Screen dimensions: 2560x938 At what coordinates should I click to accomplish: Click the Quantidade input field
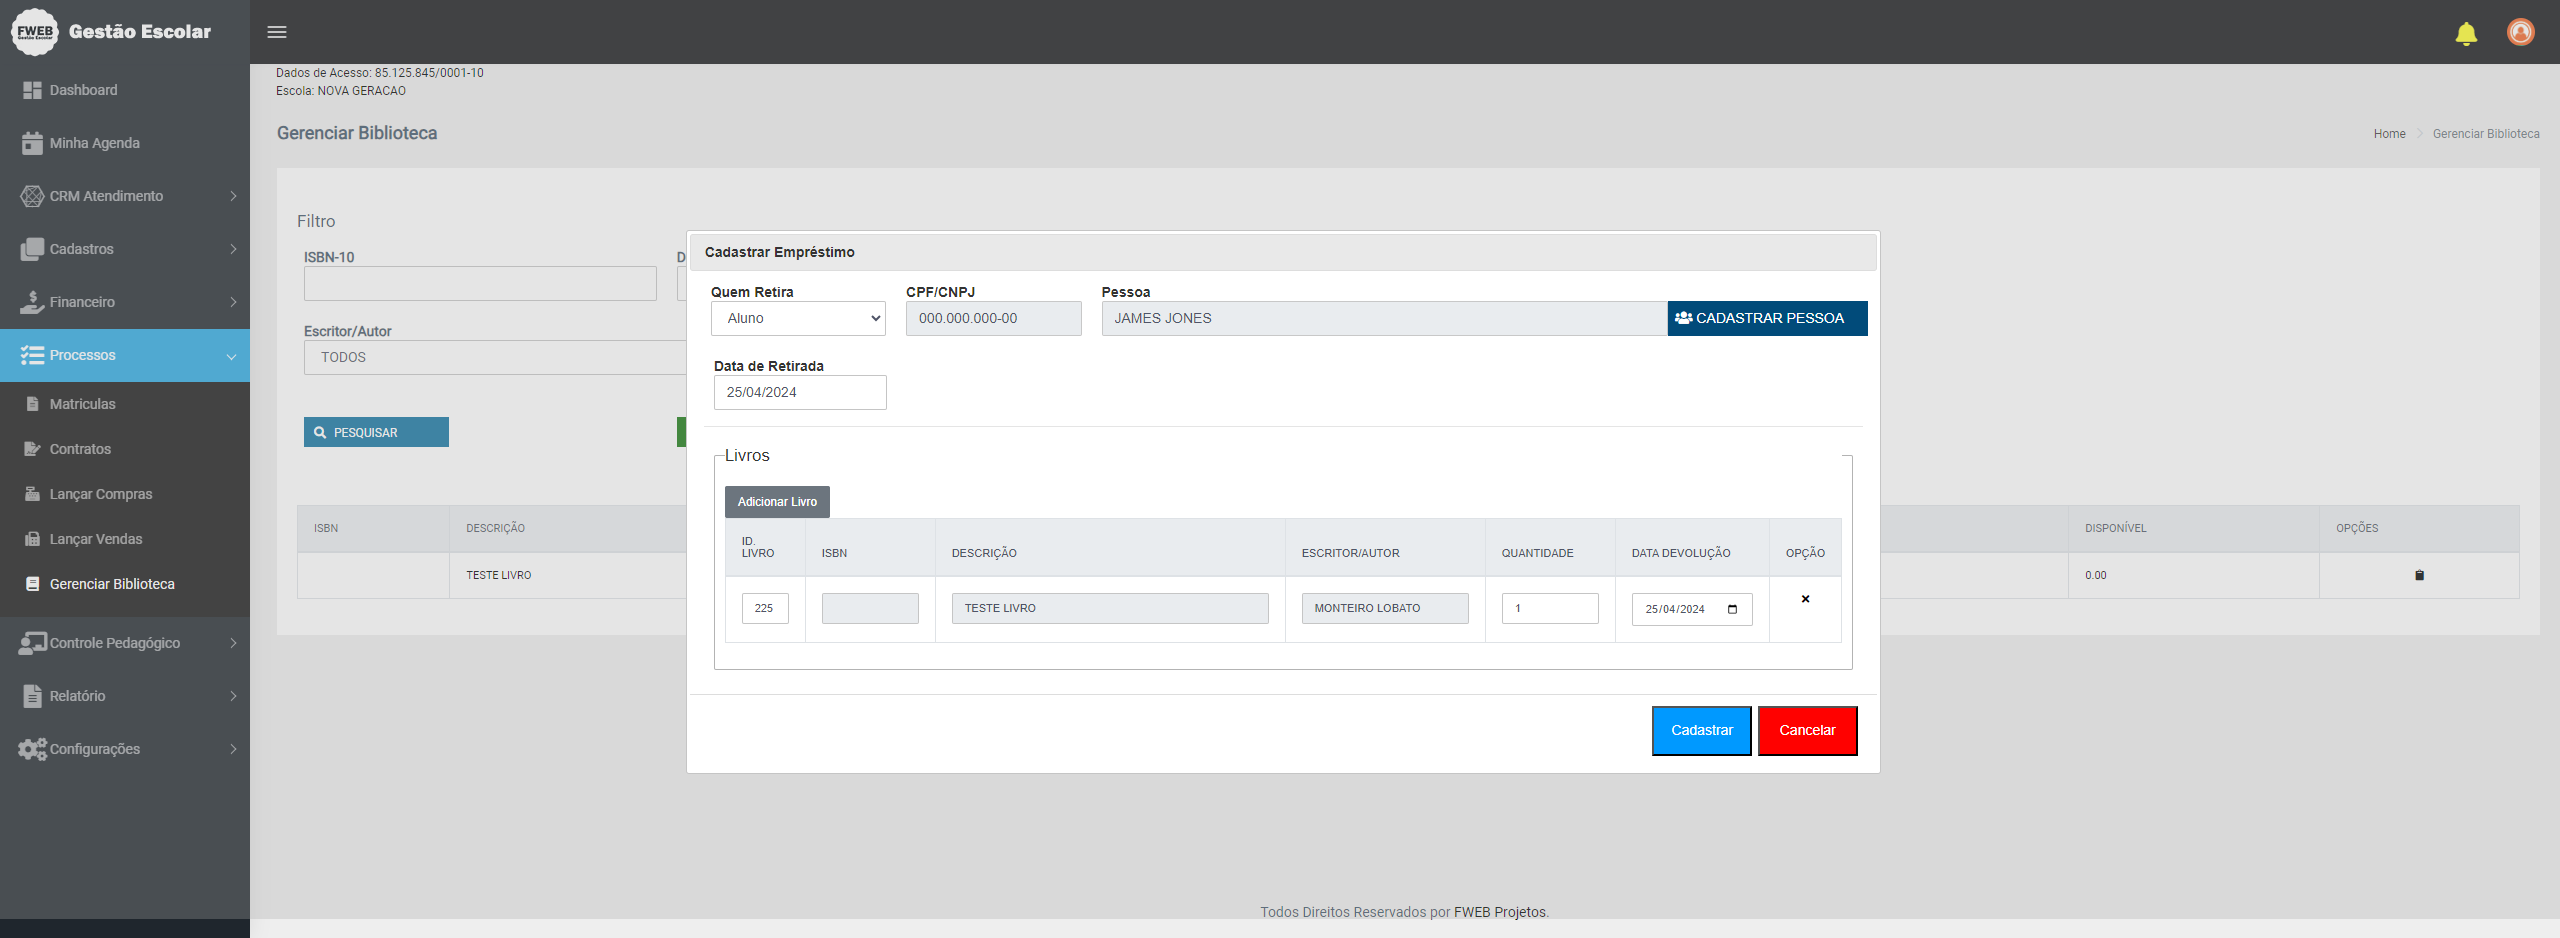(1549, 608)
